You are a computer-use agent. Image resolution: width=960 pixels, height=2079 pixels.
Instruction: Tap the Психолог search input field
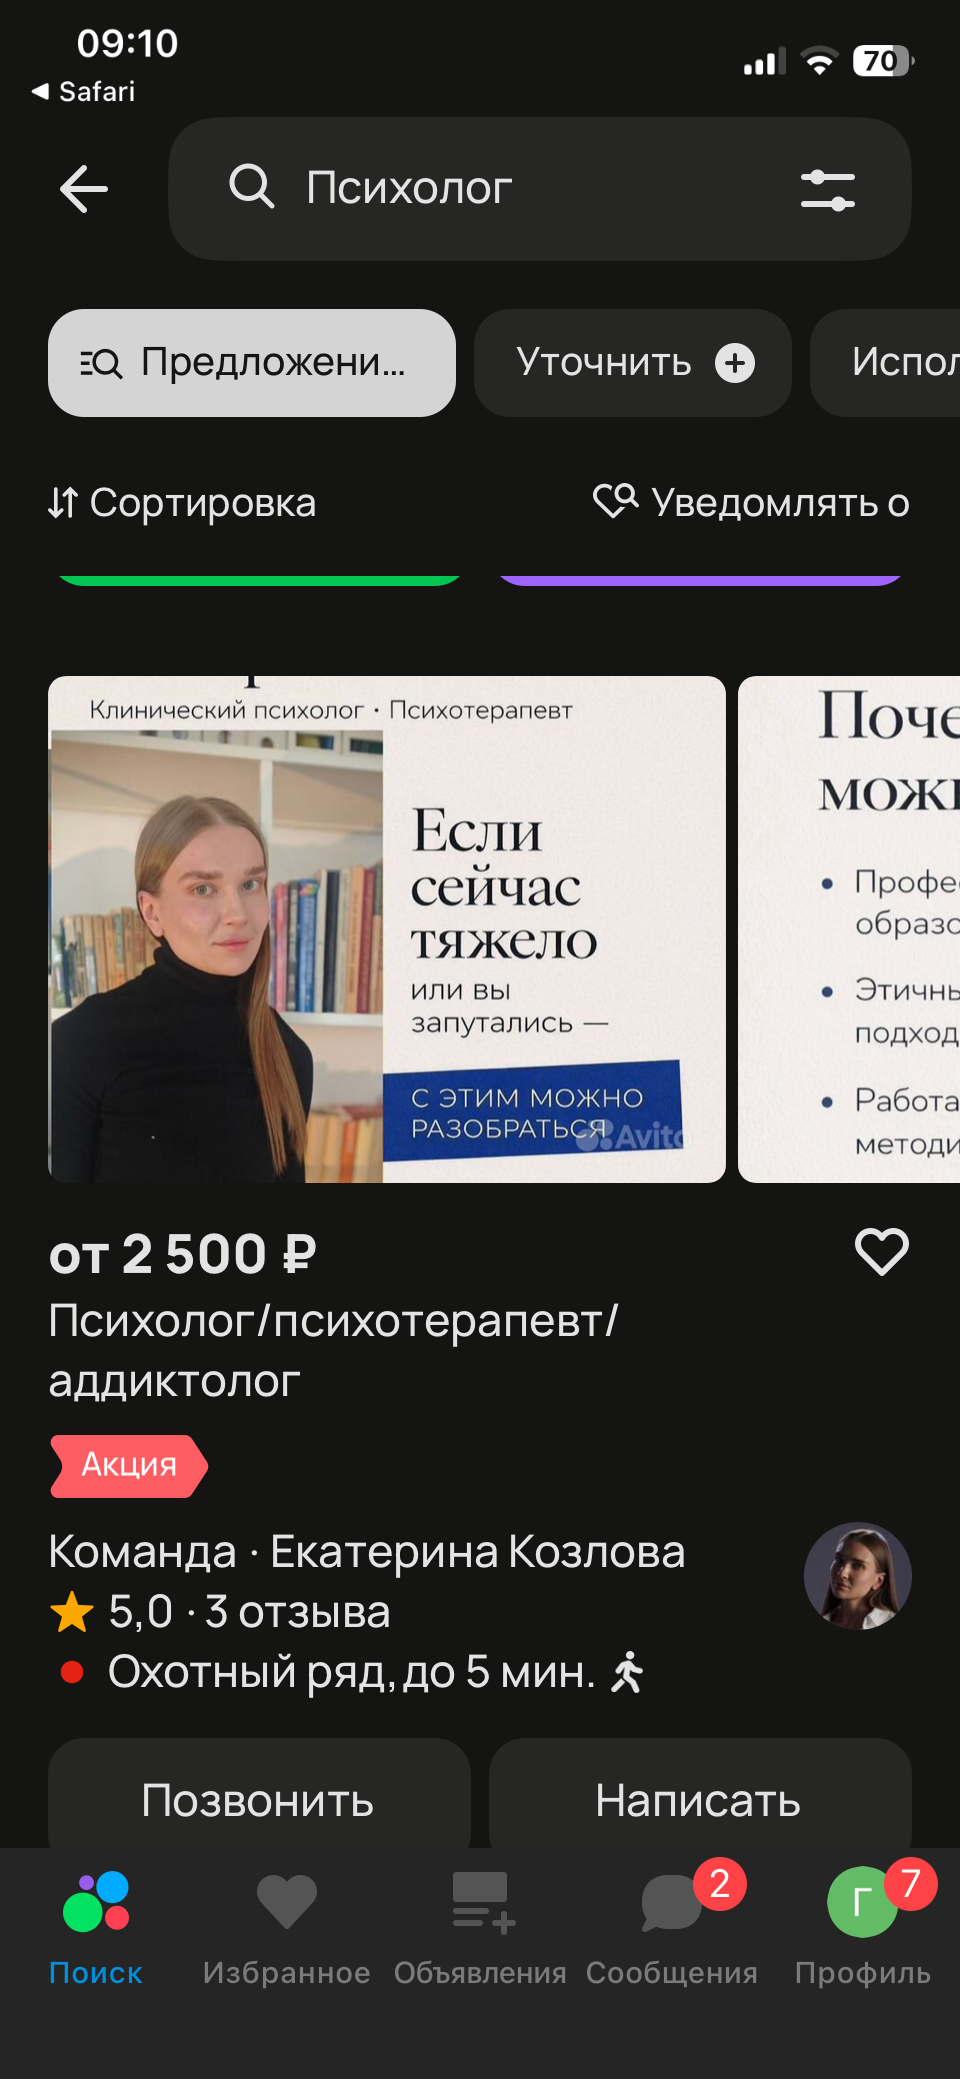coord(540,189)
